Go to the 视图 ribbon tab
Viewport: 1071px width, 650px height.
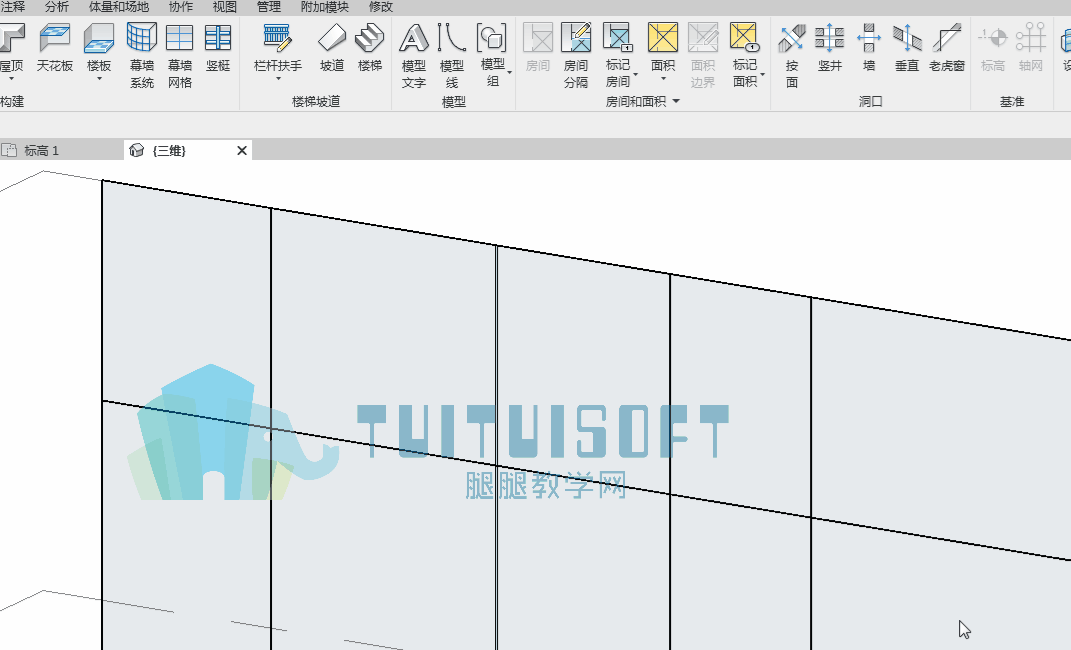[x=225, y=7]
